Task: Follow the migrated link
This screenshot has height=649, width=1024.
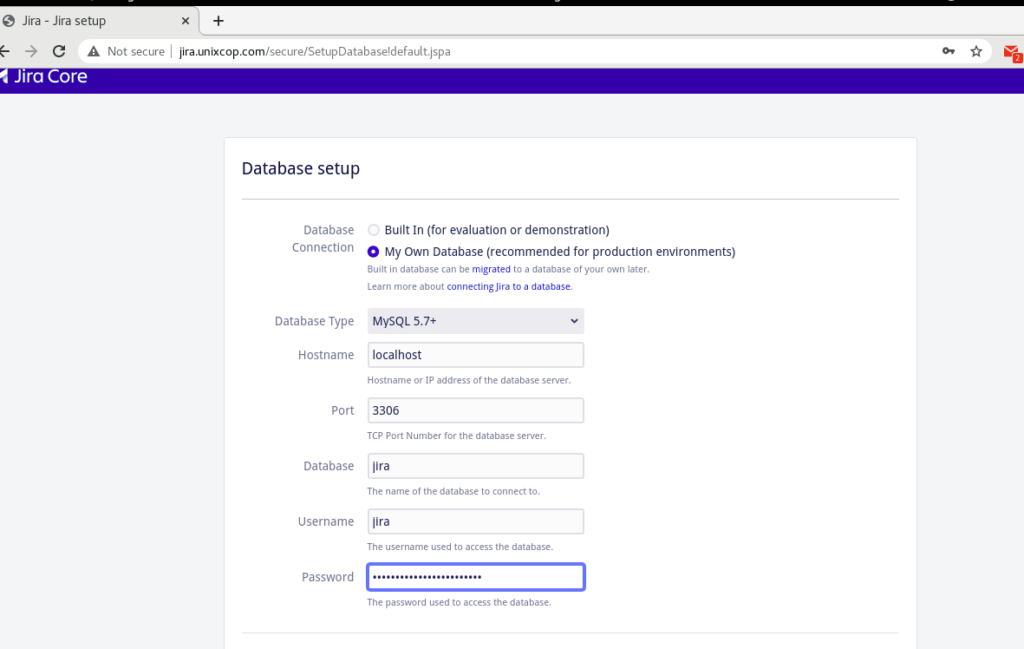Action: point(491,269)
